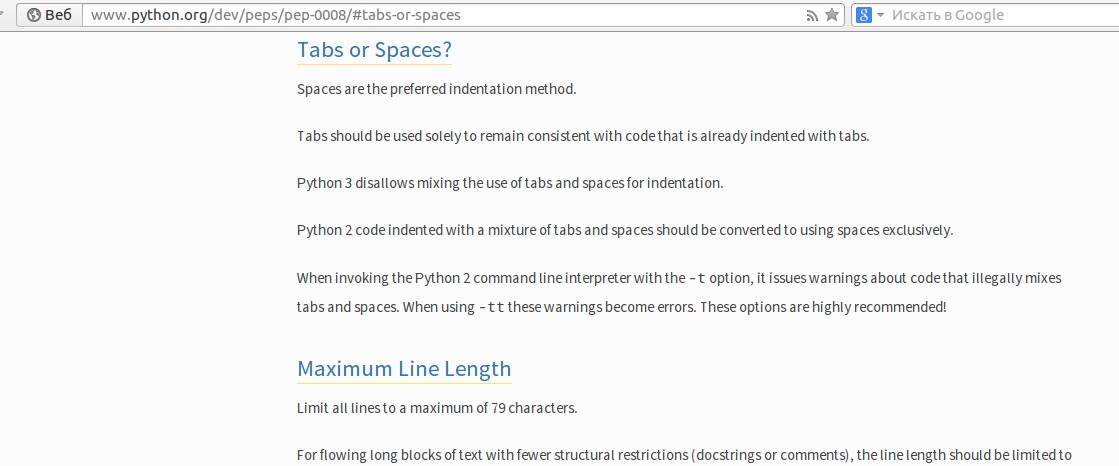Screen dimensions: 1119x466
Task: Click the "Python 2 code indented" paragraph
Action: (x=625, y=230)
